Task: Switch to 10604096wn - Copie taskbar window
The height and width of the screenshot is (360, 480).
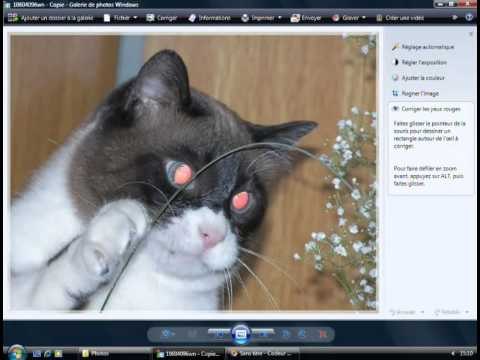Action: tap(189, 353)
